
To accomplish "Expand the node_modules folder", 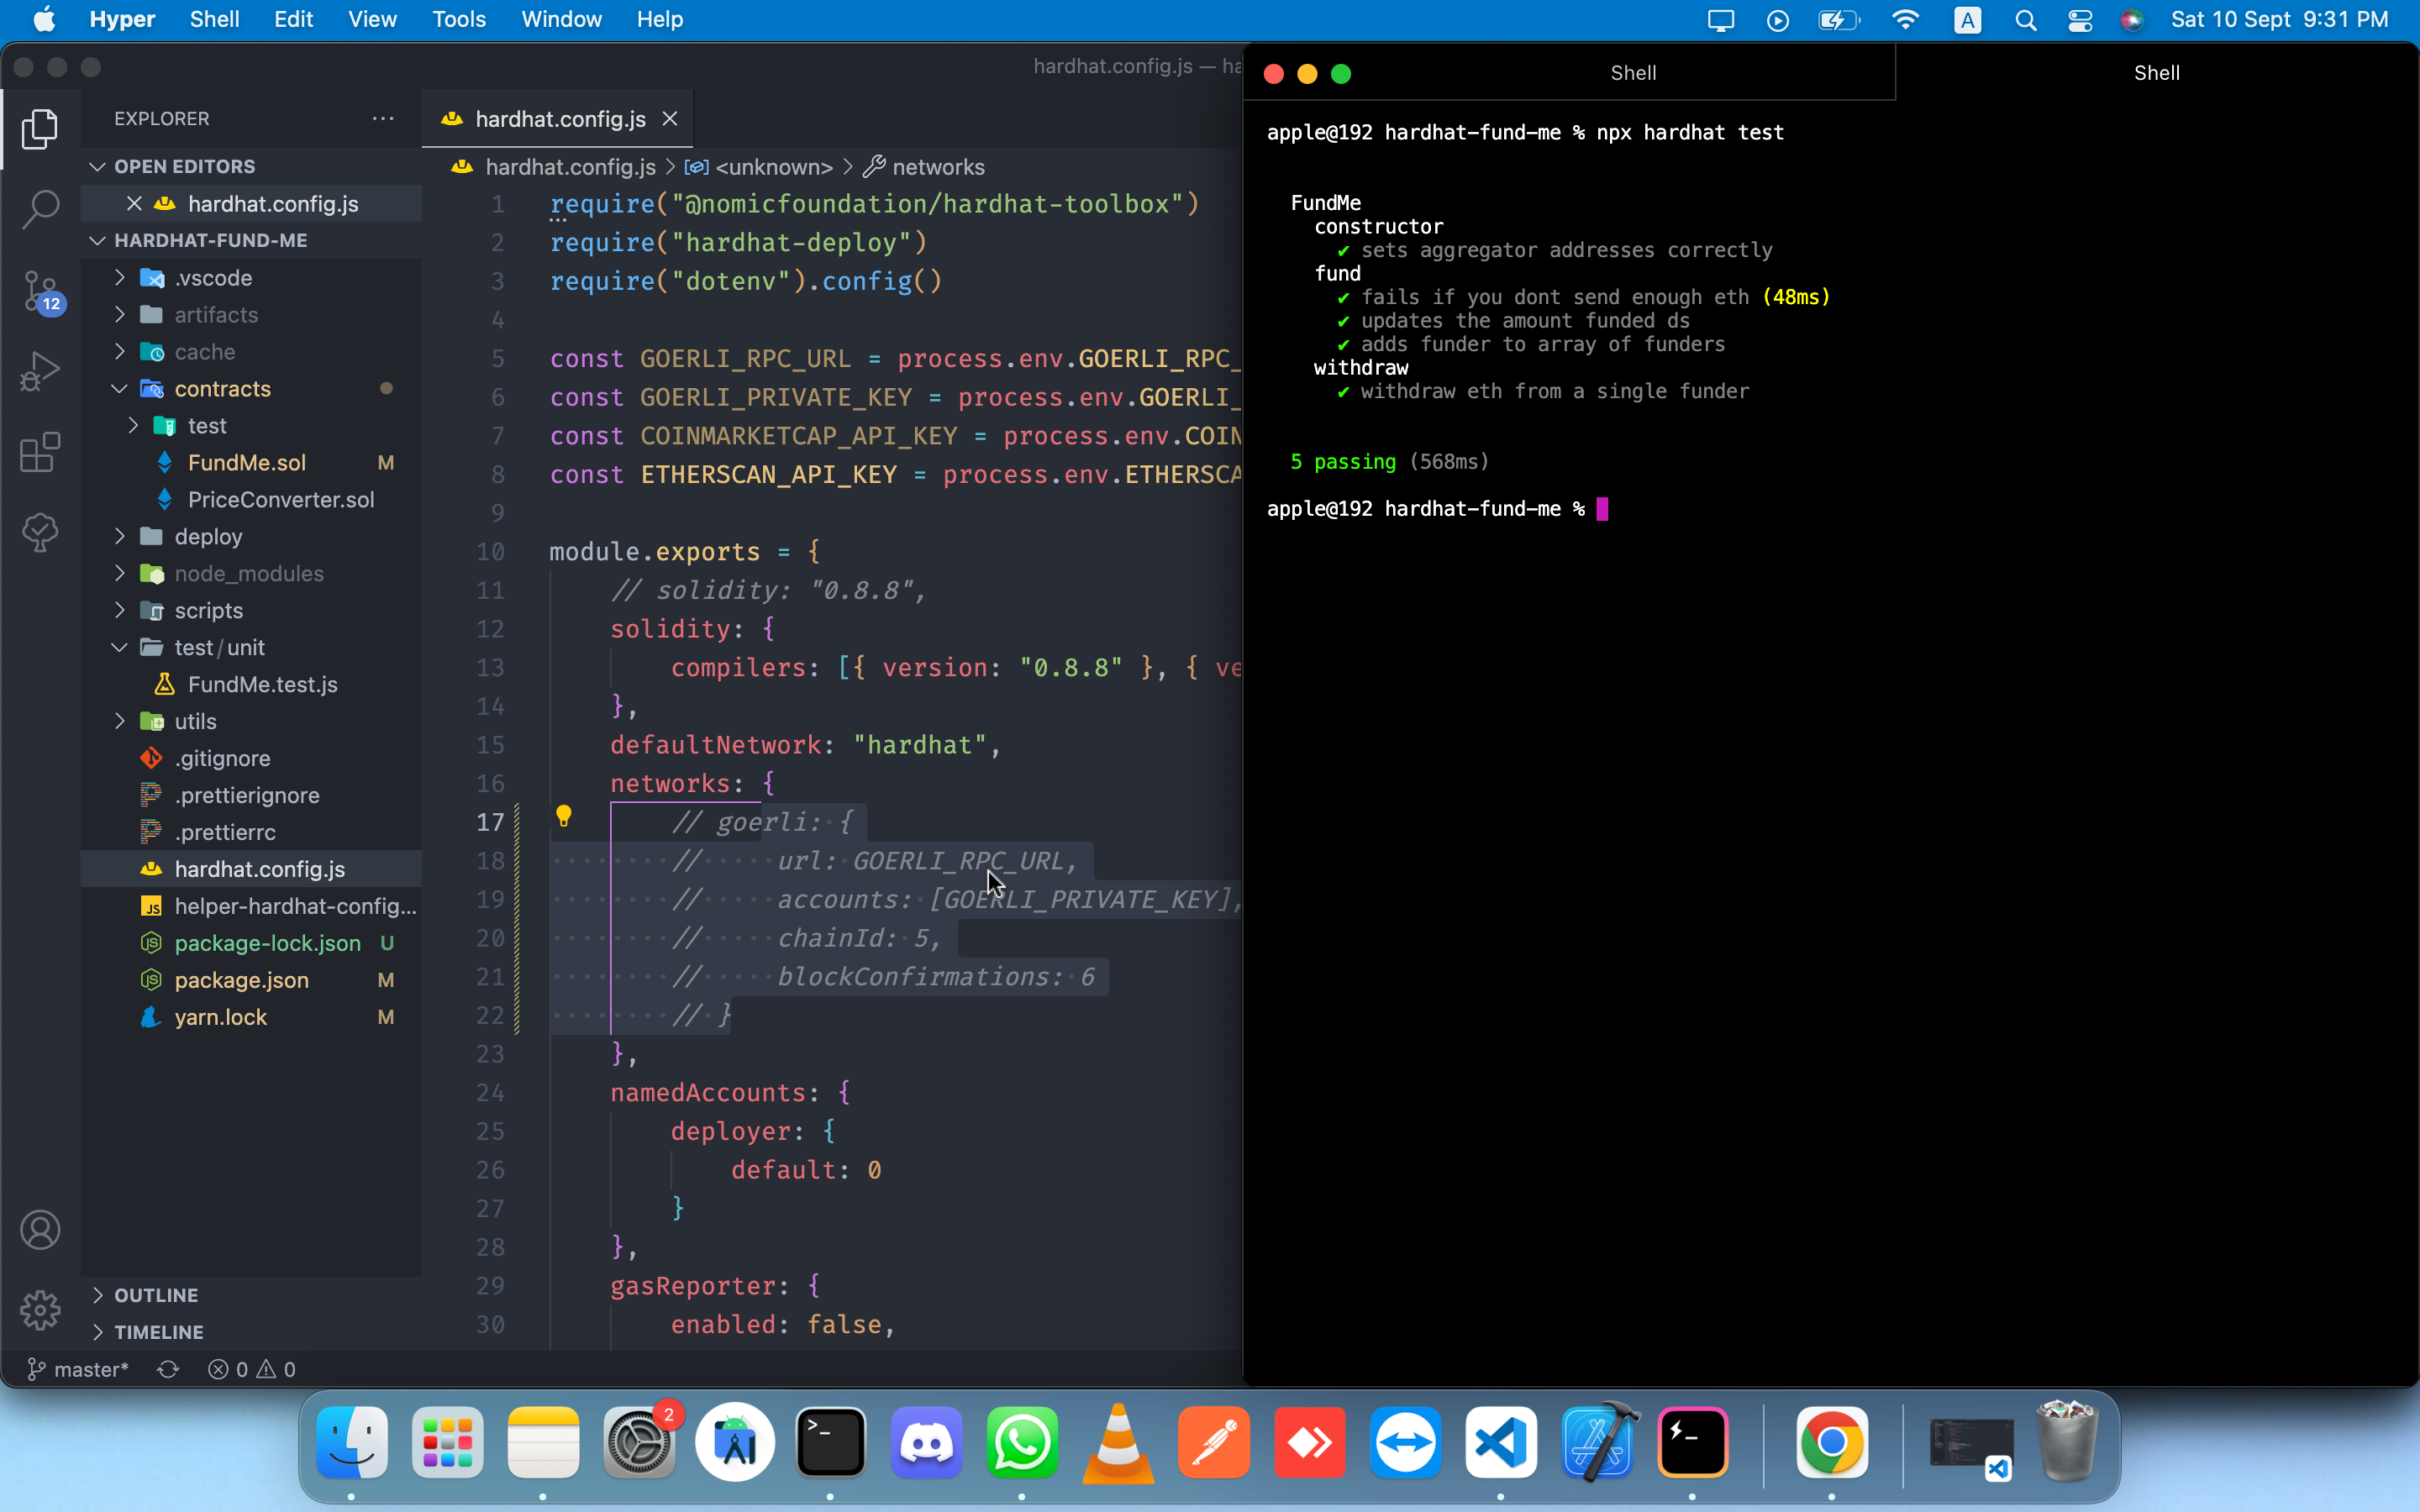I will [119, 573].
